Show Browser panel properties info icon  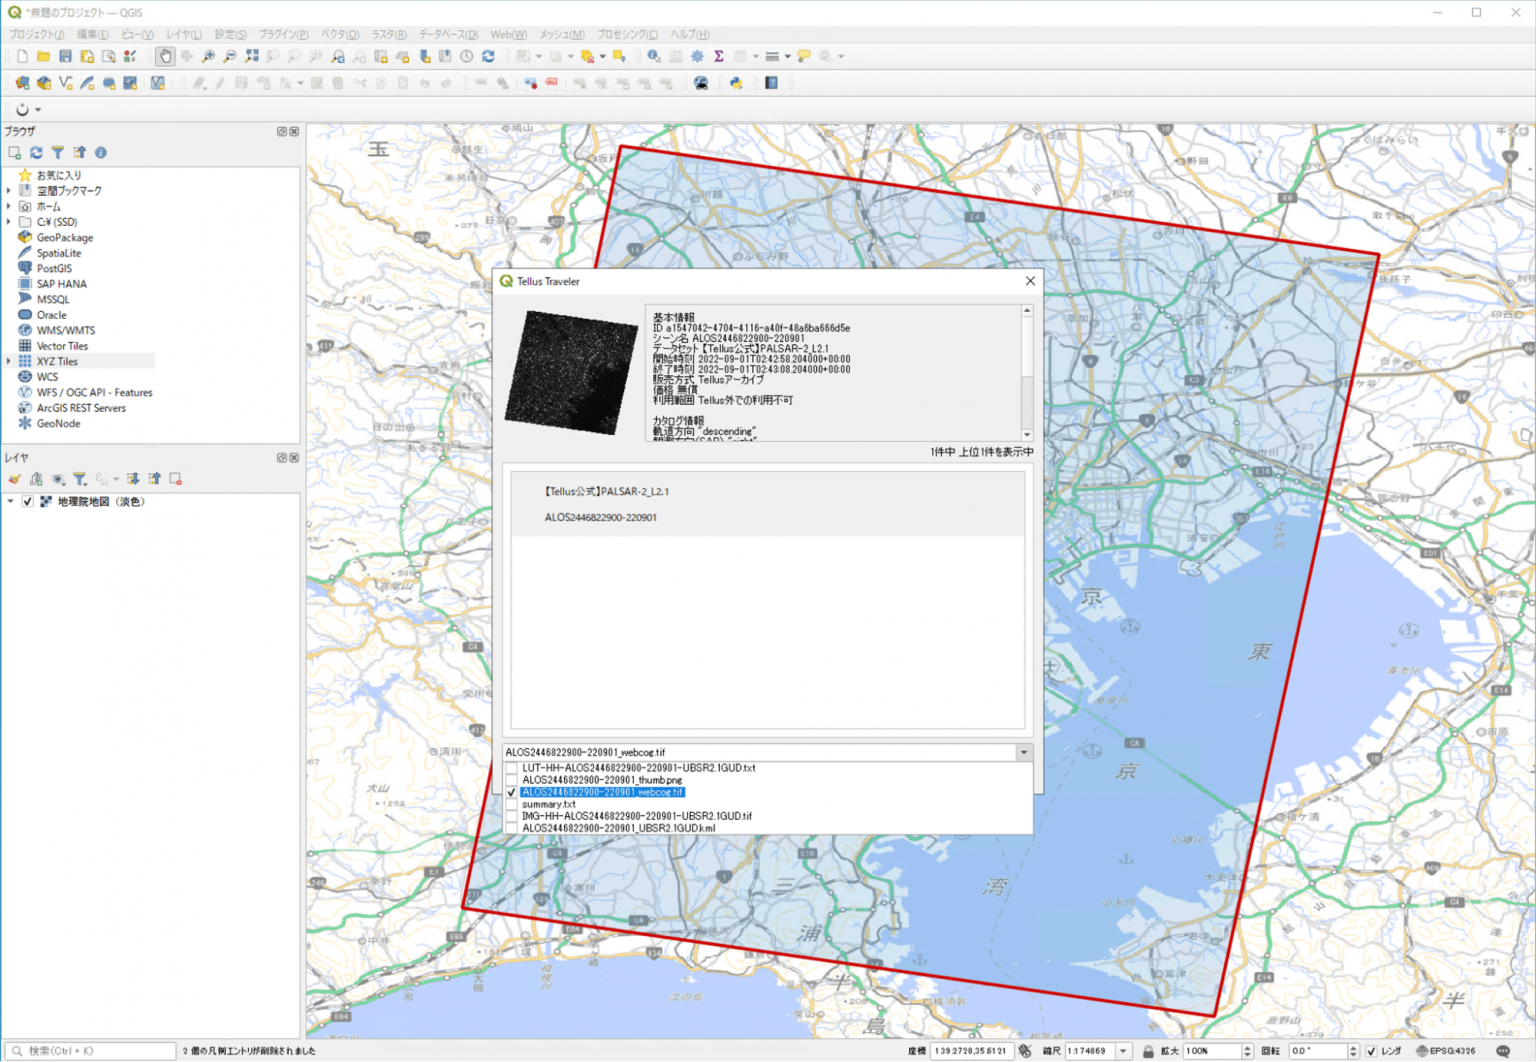(101, 153)
